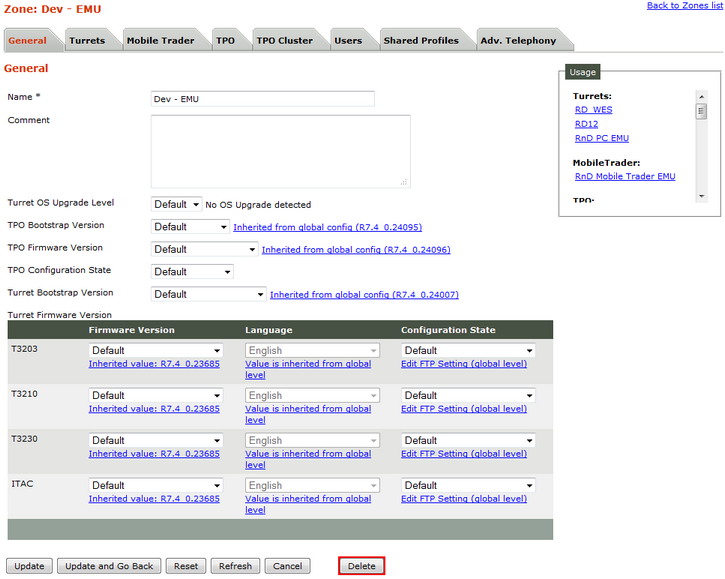Click T3203 language inherited from global link

pos(308,369)
